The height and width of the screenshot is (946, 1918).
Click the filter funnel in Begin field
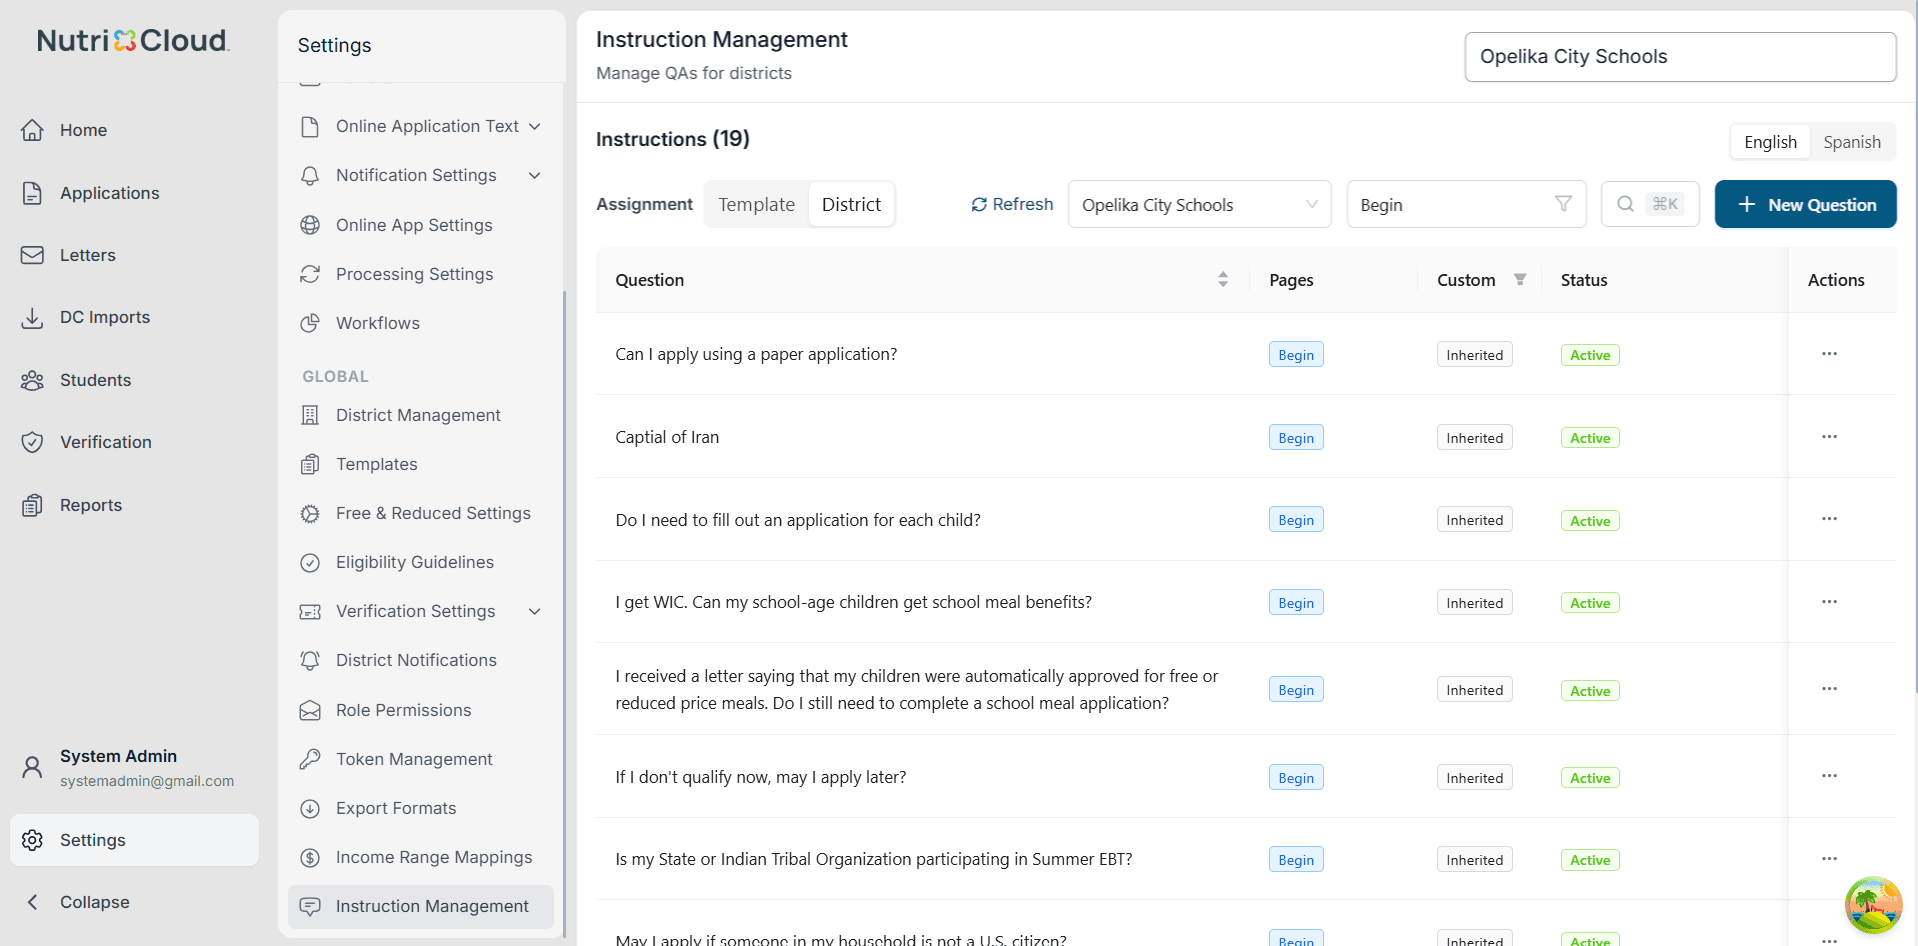pyautogui.click(x=1563, y=204)
